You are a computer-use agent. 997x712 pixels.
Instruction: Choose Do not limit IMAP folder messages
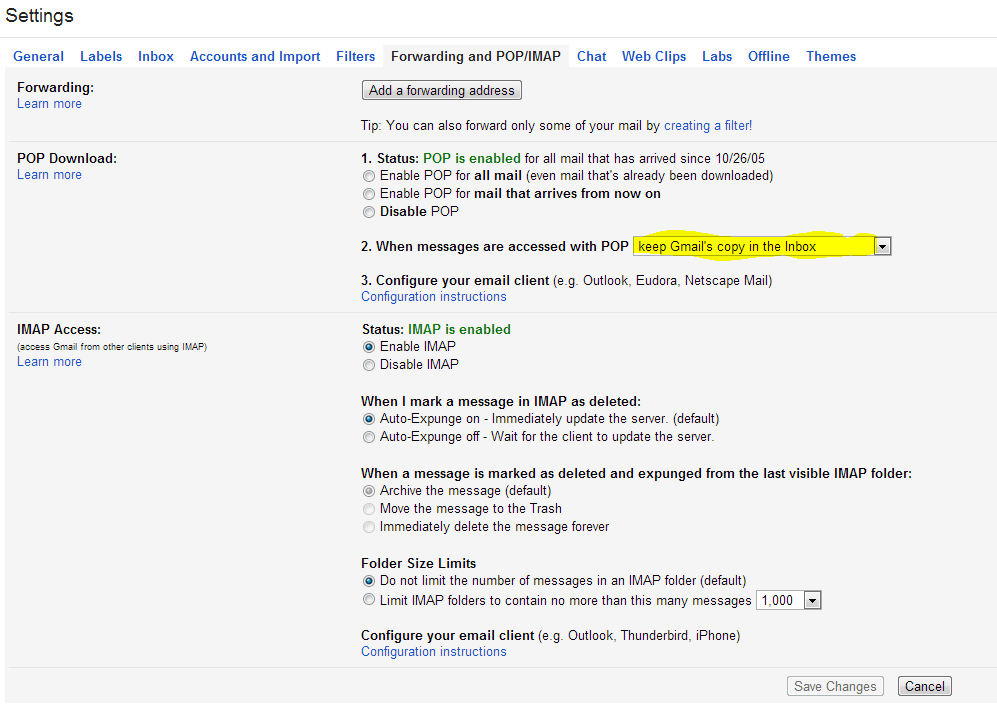(x=369, y=581)
